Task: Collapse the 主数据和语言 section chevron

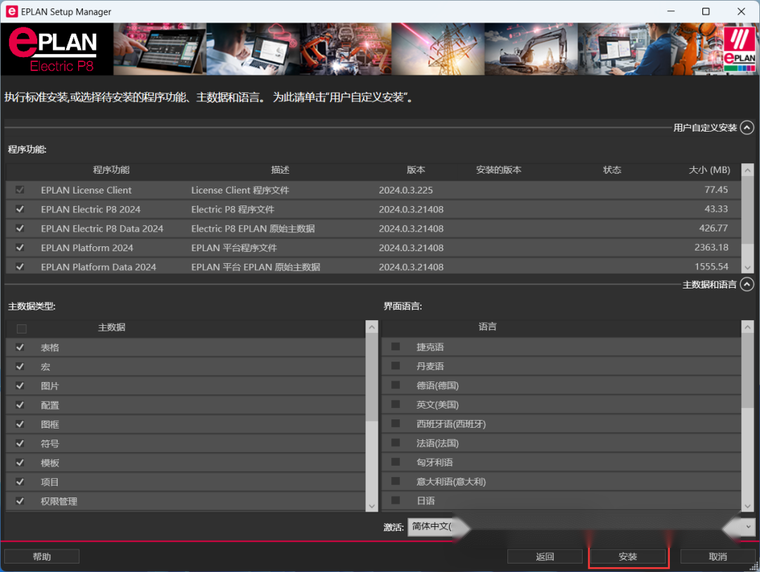Action: (747, 285)
